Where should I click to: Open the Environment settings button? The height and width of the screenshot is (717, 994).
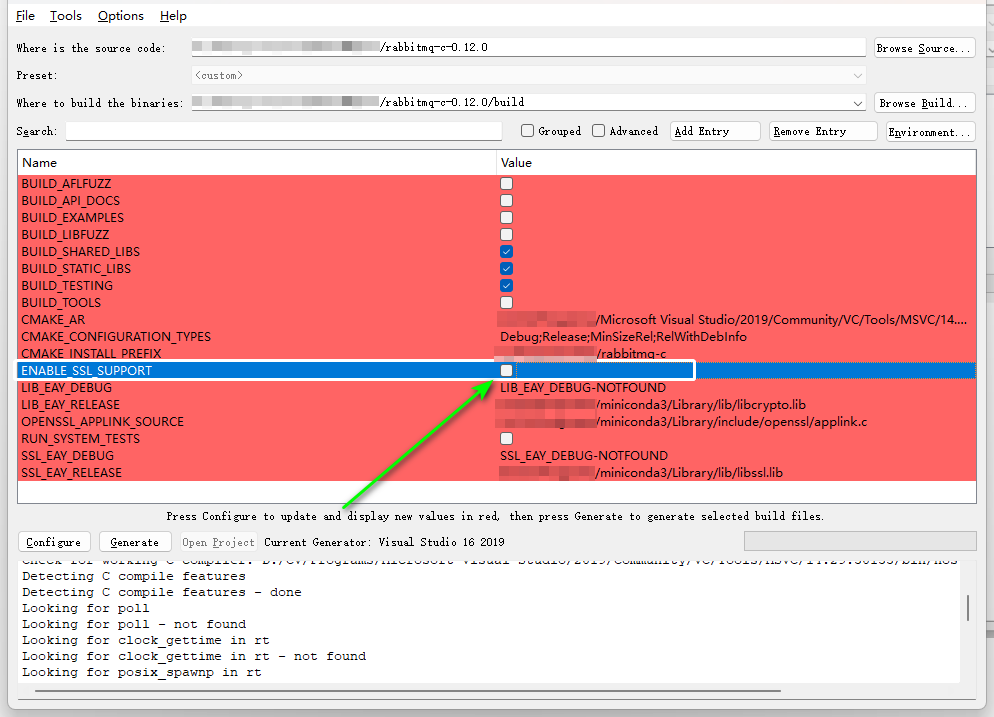[x=930, y=131]
